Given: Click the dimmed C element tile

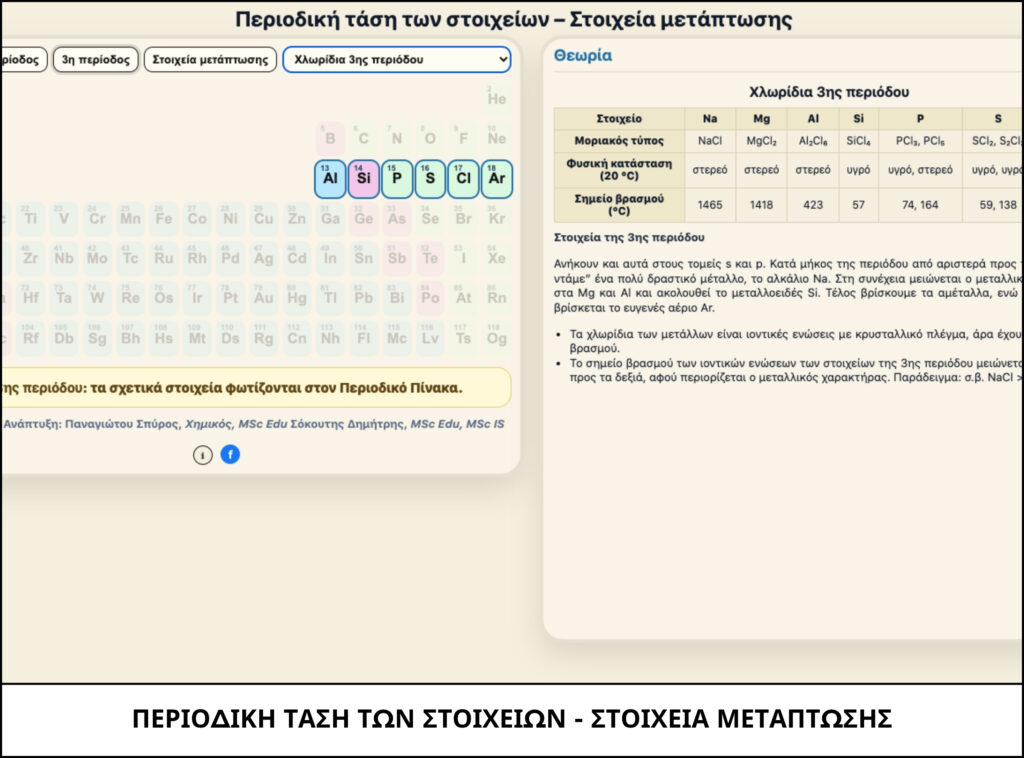Looking at the screenshot, I should (x=364, y=138).
